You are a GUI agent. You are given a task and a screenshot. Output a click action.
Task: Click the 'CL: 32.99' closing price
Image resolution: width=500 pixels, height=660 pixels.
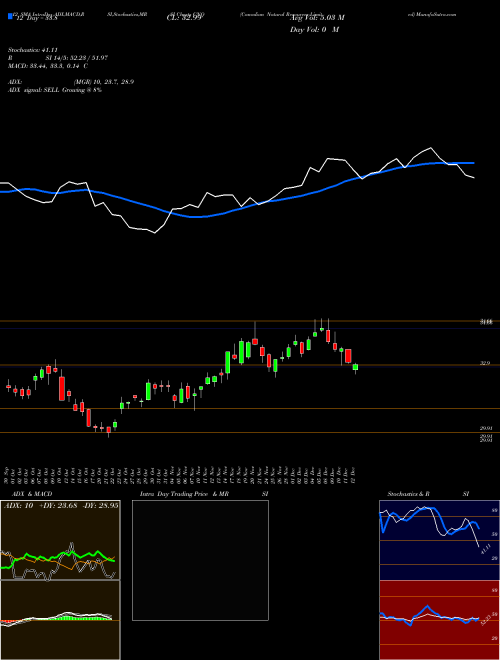(184, 18)
